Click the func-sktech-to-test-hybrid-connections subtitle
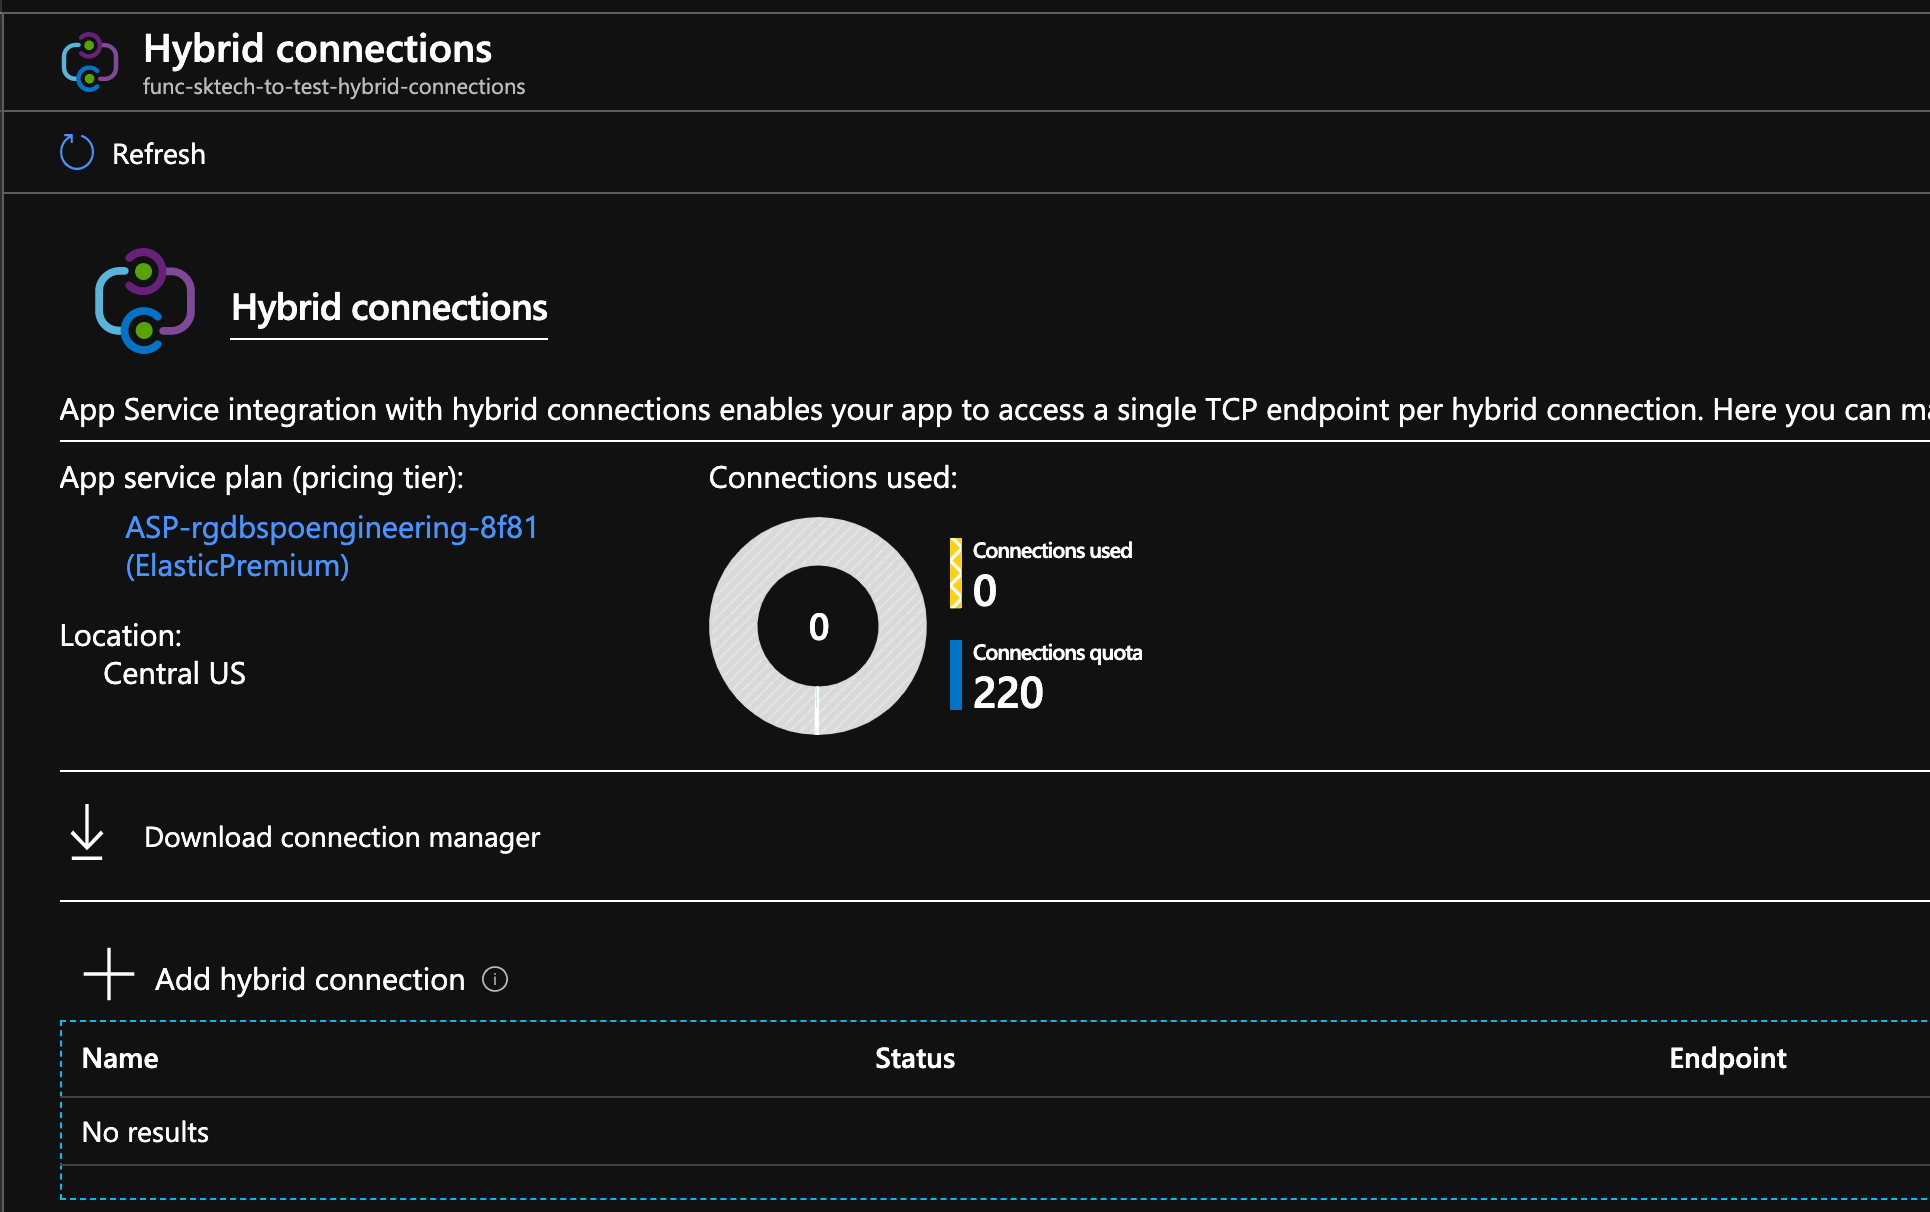Viewport: 1930px width, 1212px height. 334,86
